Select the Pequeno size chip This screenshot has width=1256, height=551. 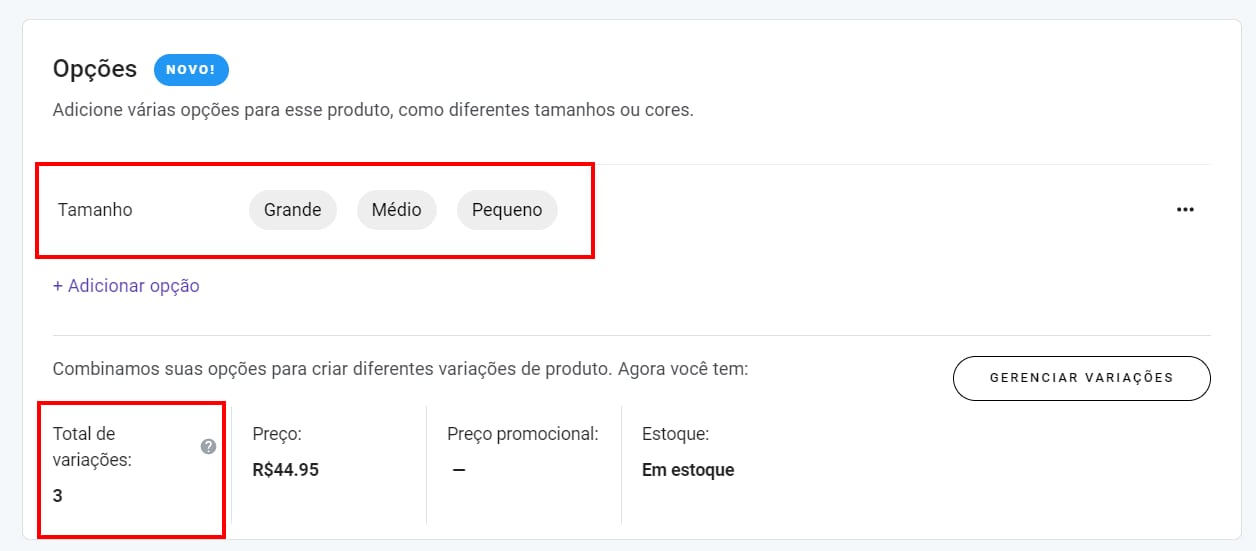[x=507, y=210]
